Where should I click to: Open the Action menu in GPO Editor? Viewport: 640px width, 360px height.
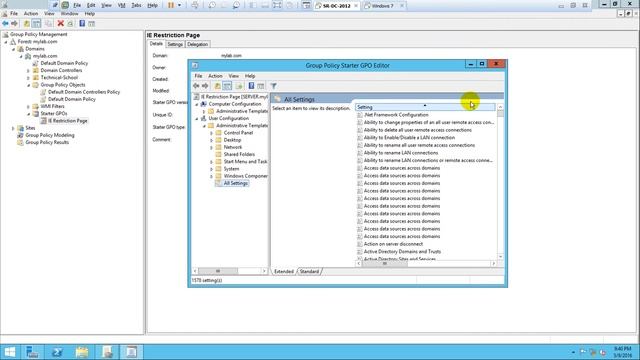coord(215,76)
